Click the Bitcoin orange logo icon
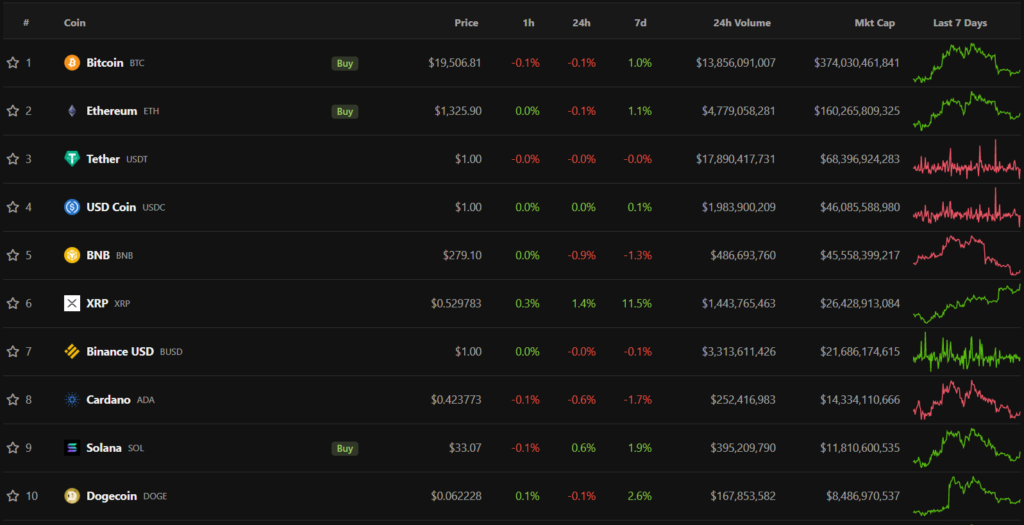Image resolution: width=1024 pixels, height=525 pixels. tap(72, 63)
